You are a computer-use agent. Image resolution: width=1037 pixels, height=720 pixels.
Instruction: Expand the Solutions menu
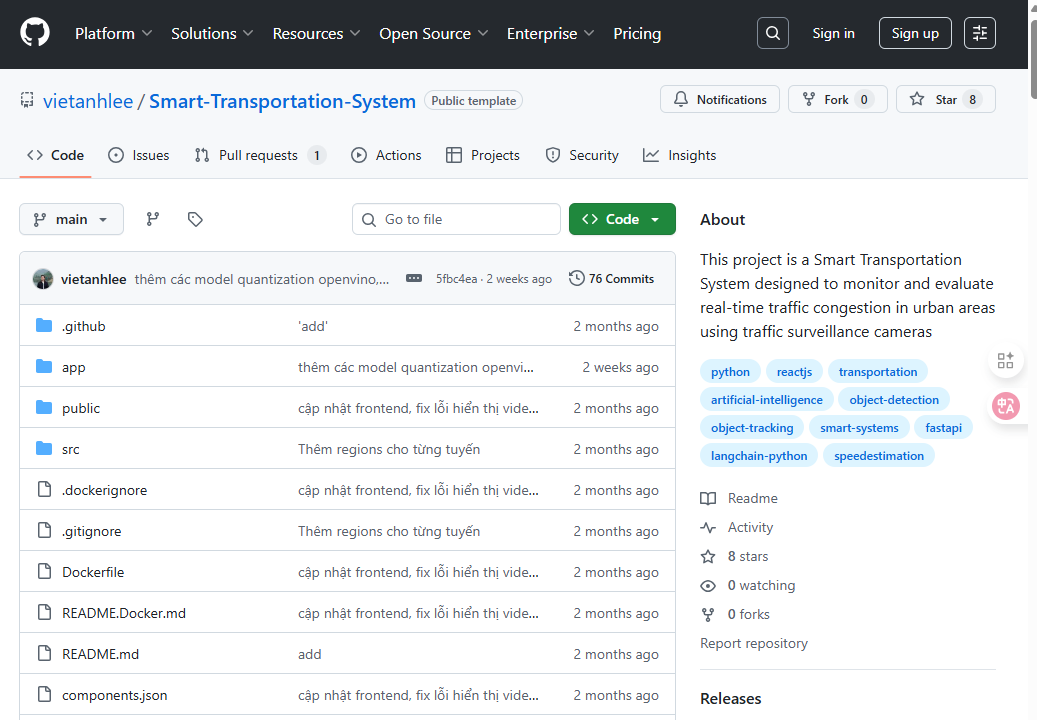(212, 34)
